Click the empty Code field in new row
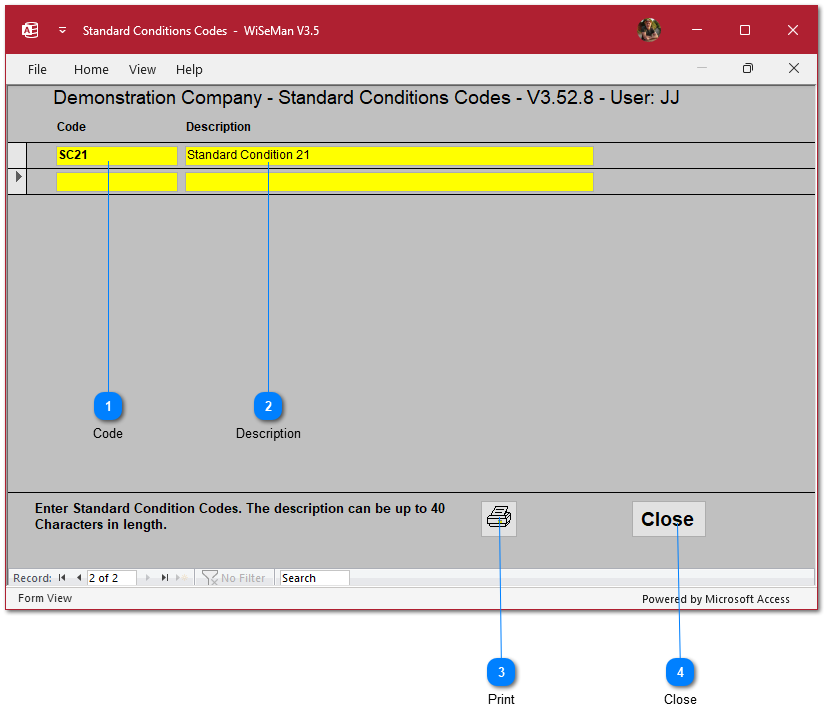 117,182
